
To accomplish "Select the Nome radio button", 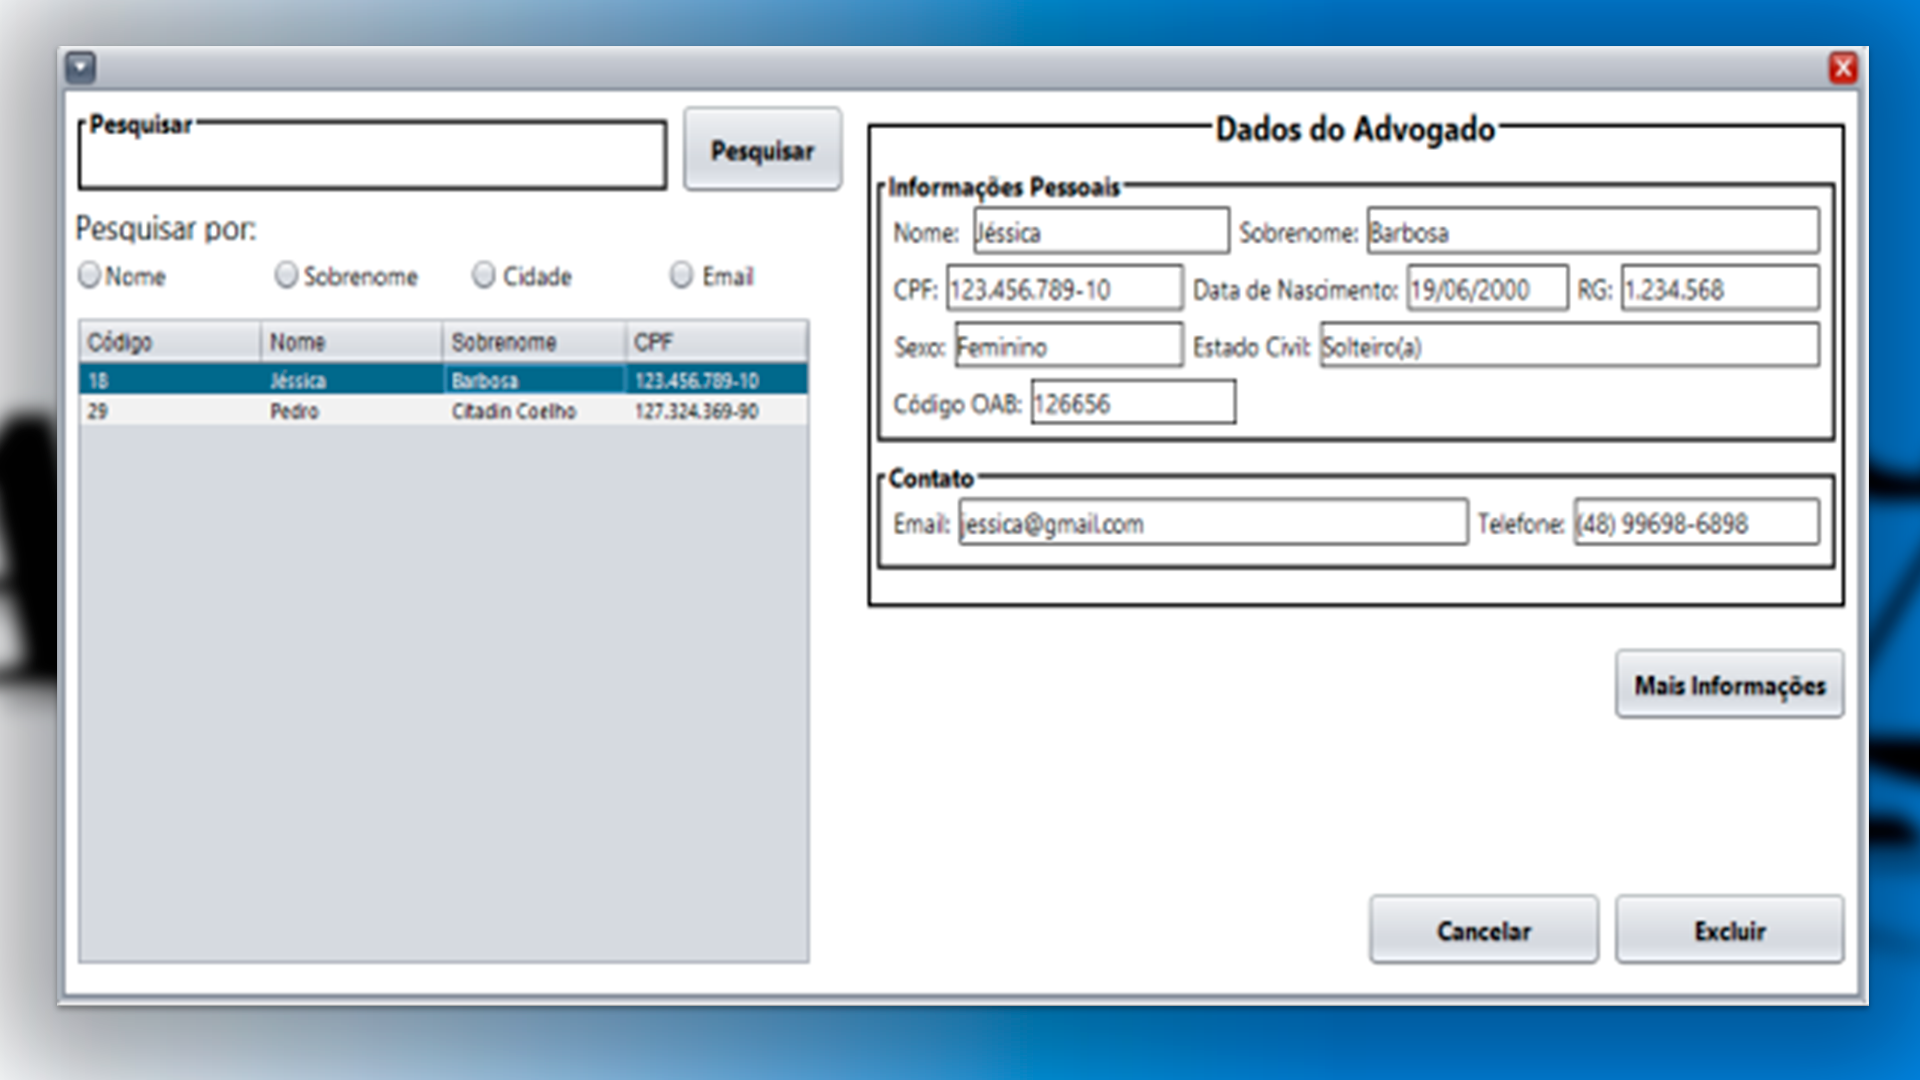I will click(x=89, y=275).
